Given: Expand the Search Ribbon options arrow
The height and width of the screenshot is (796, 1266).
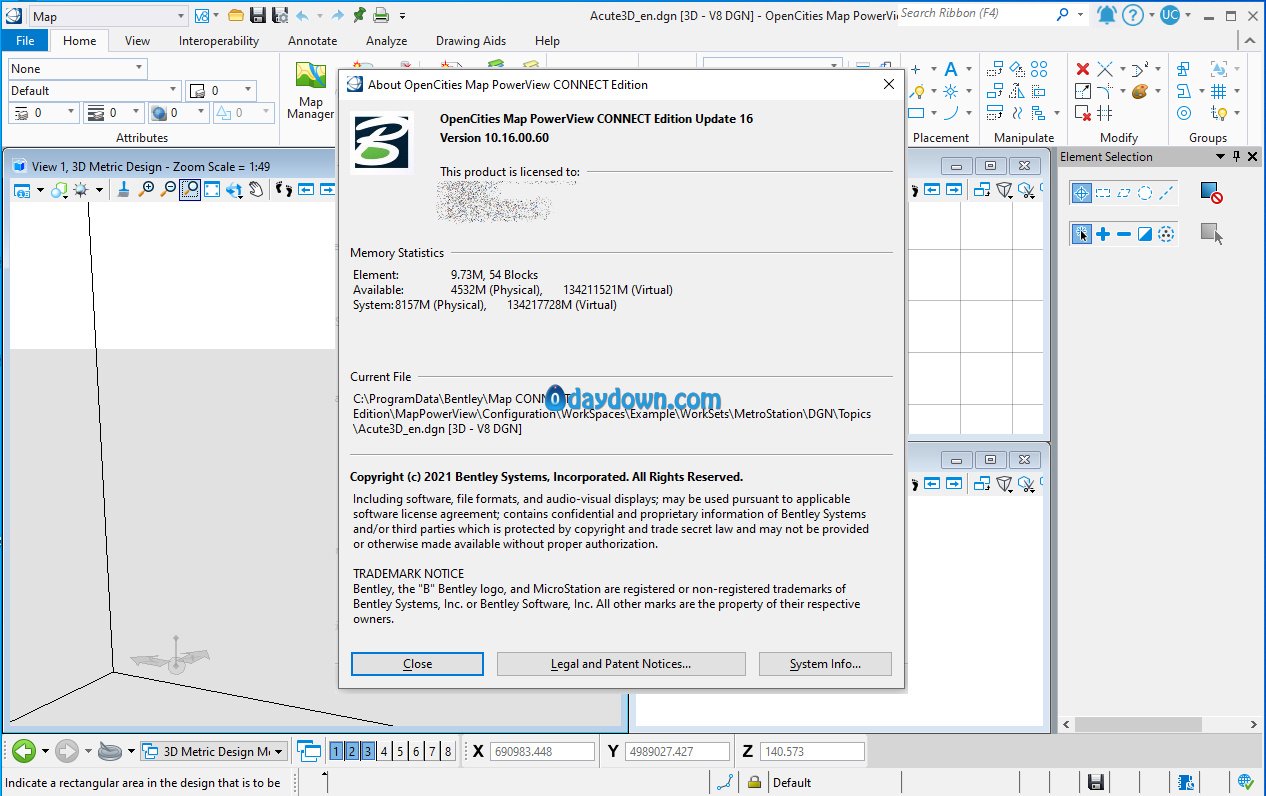Looking at the screenshot, I should point(1081,15).
